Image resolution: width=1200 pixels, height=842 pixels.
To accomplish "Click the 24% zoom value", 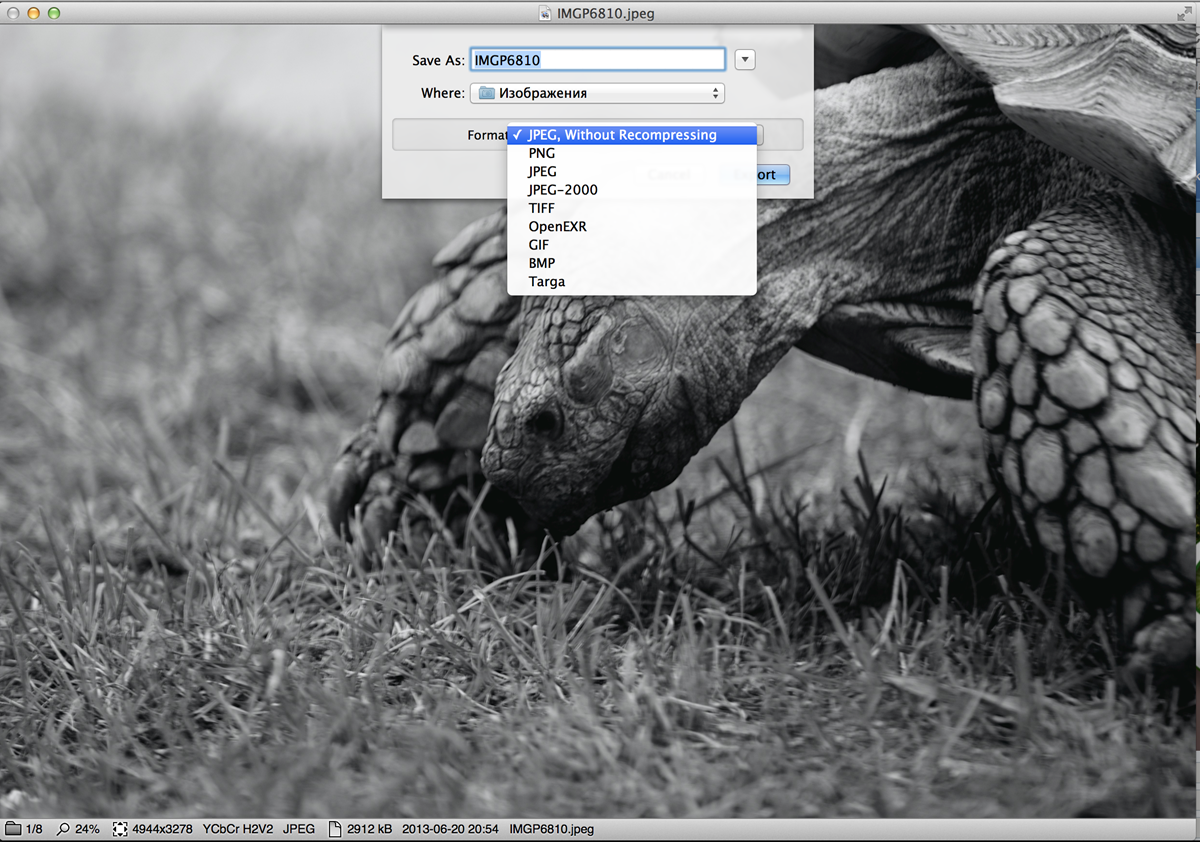I will 88,829.
